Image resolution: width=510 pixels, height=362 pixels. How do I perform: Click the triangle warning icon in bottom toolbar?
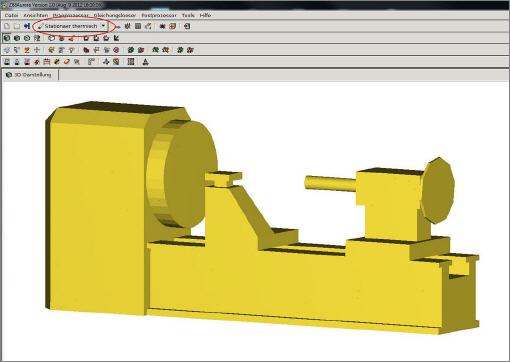146,62
